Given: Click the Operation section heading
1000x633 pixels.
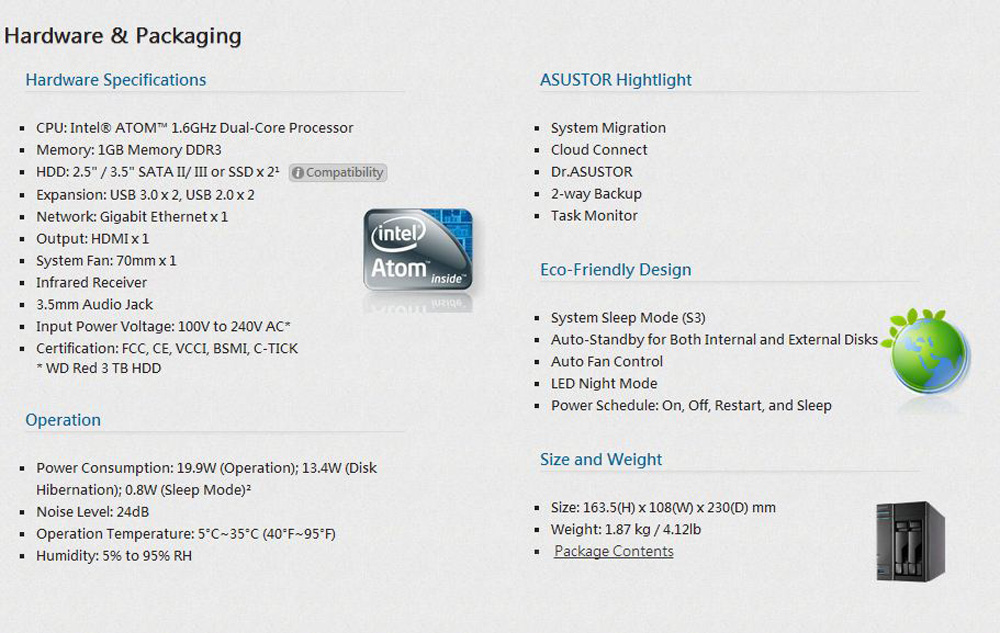Looking at the screenshot, I should click(63, 420).
